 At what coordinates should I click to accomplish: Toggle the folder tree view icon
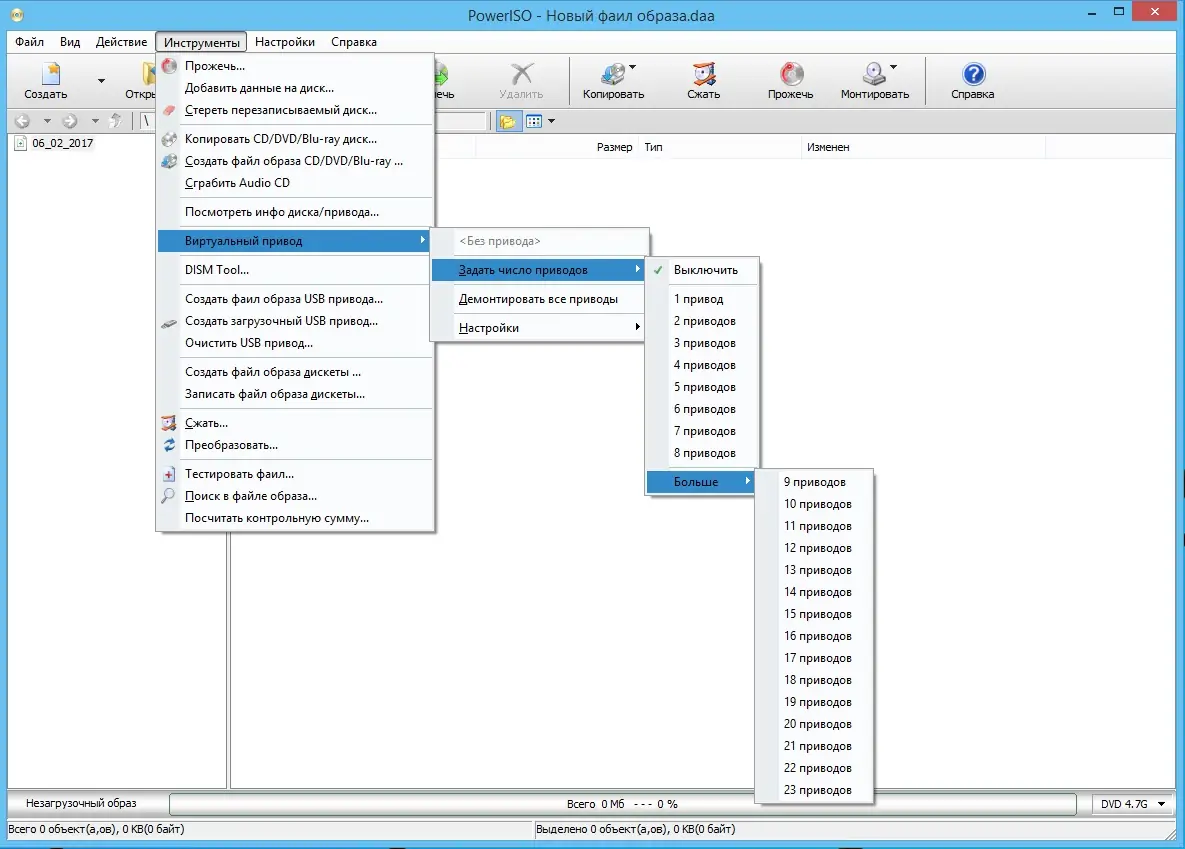coord(509,121)
